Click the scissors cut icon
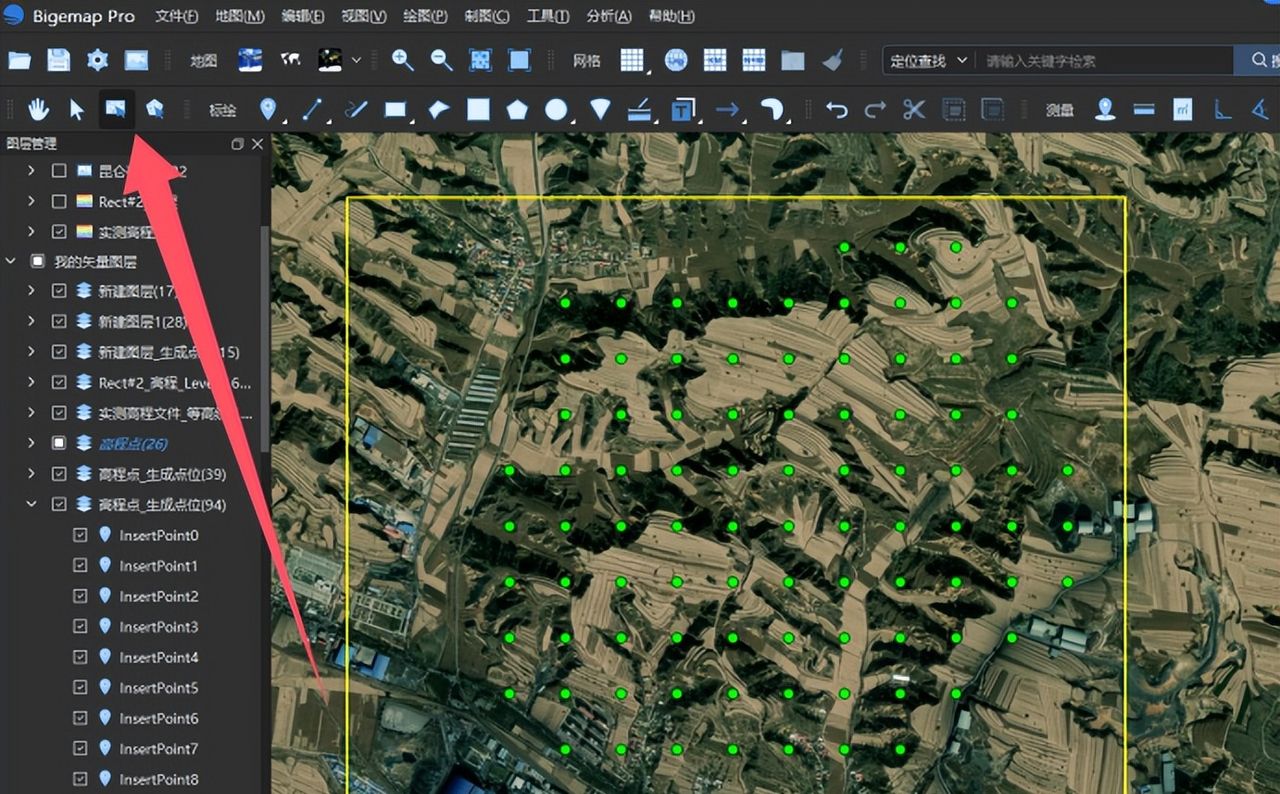 pyautogui.click(x=913, y=110)
